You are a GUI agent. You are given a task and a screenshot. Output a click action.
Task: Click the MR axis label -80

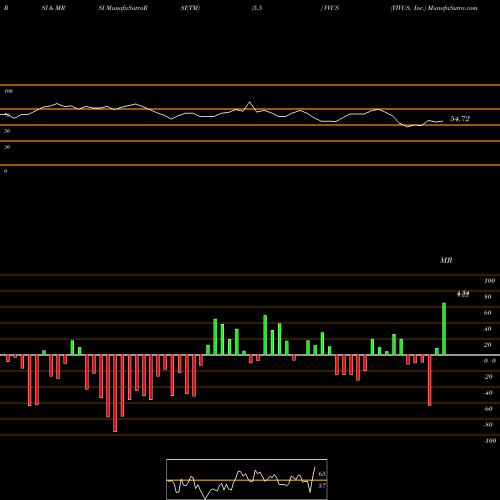point(488,425)
